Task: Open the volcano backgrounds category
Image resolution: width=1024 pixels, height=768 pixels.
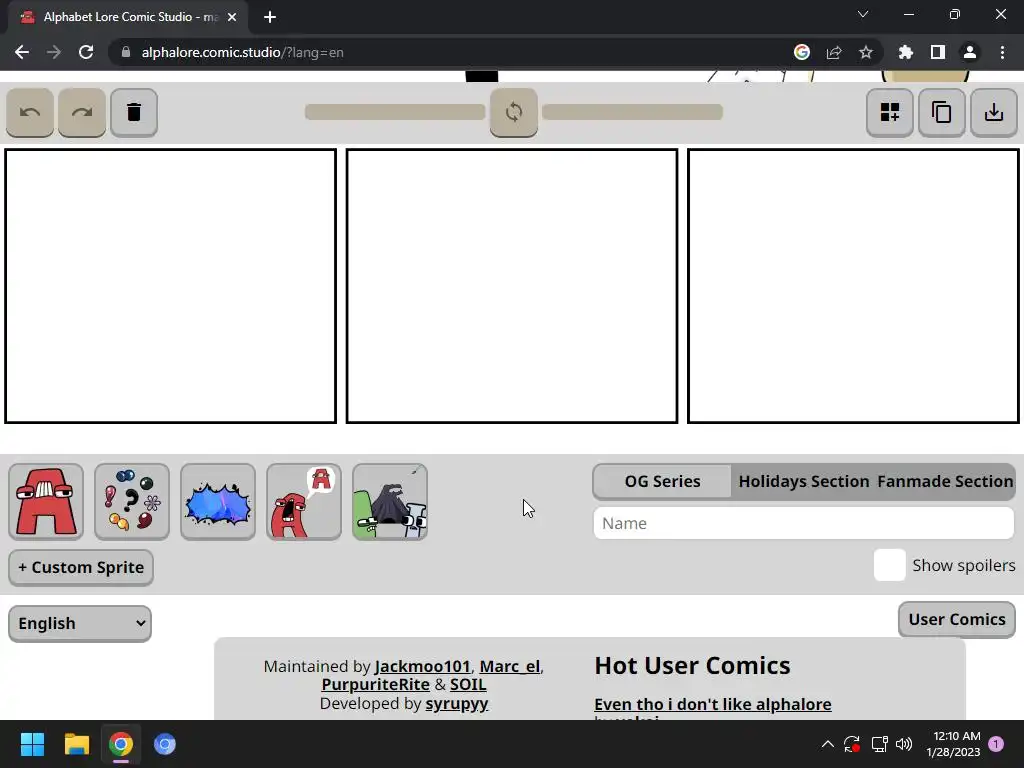Action: 390,502
